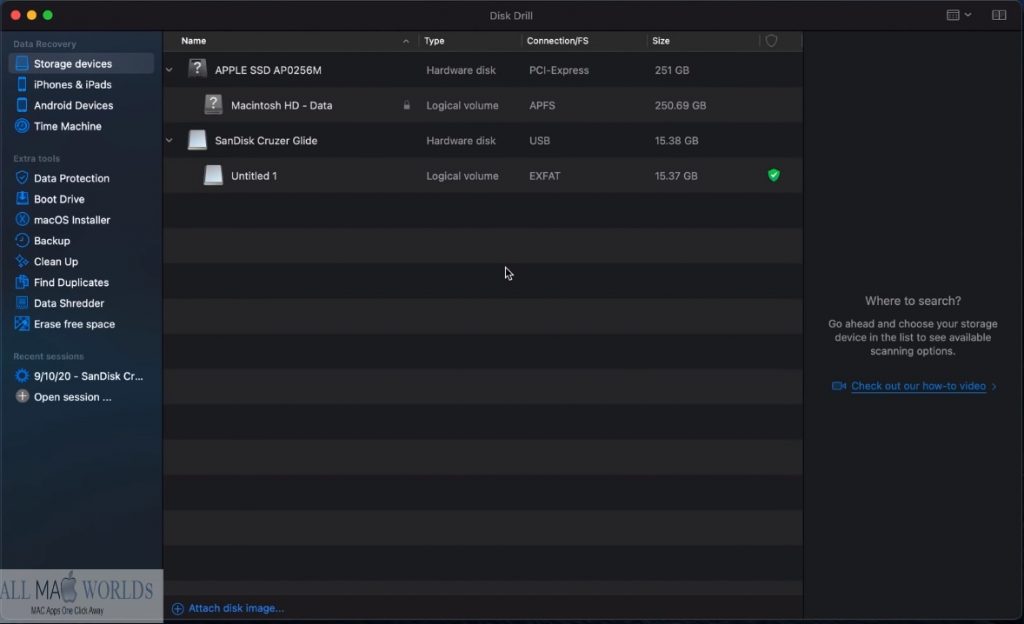Click the Find Duplicates icon
Screen dimensions: 1024x624
22,282
